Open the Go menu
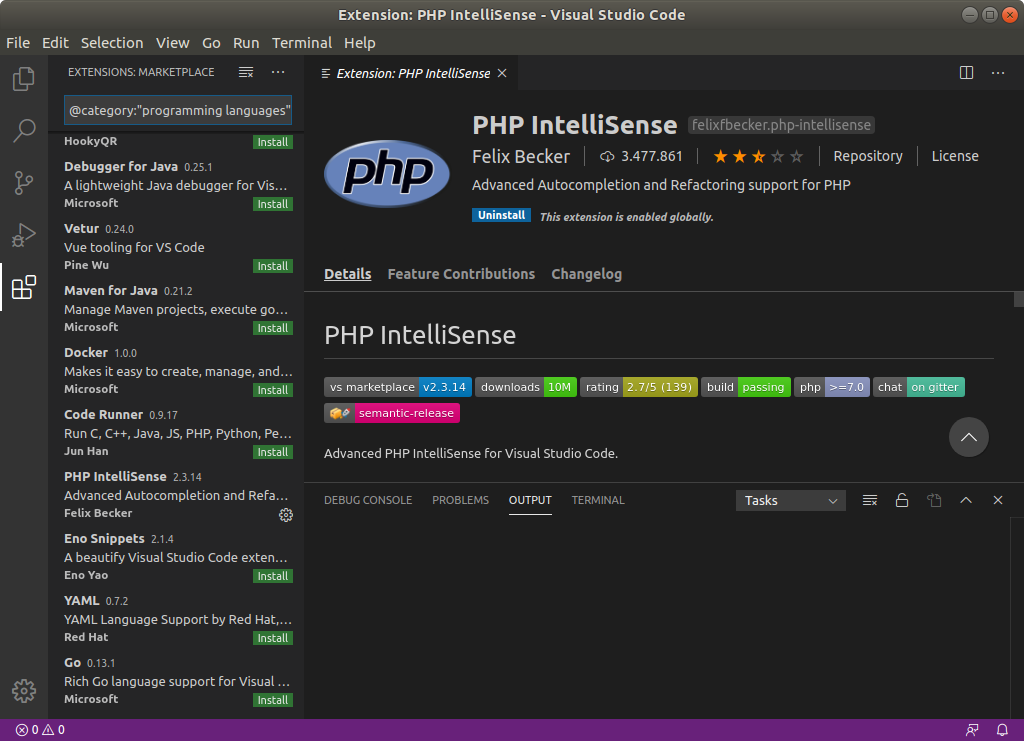The height and width of the screenshot is (741, 1024). point(211,43)
